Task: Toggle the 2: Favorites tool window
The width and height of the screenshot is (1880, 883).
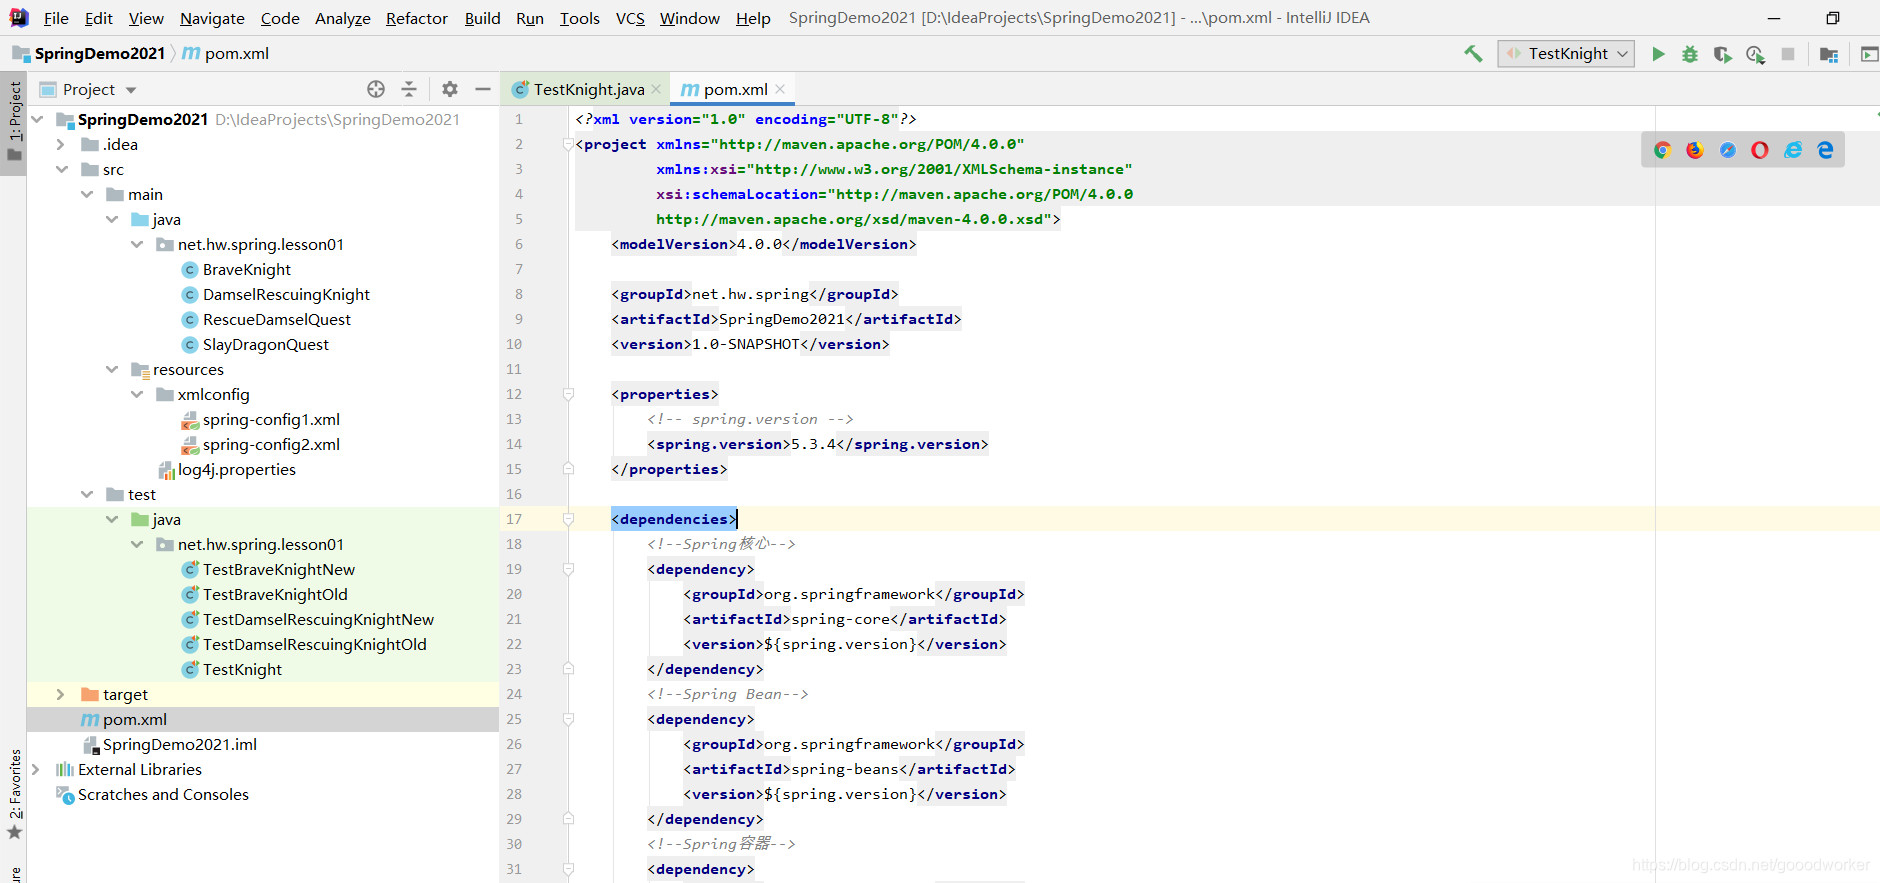Action: [x=14, y=794]
